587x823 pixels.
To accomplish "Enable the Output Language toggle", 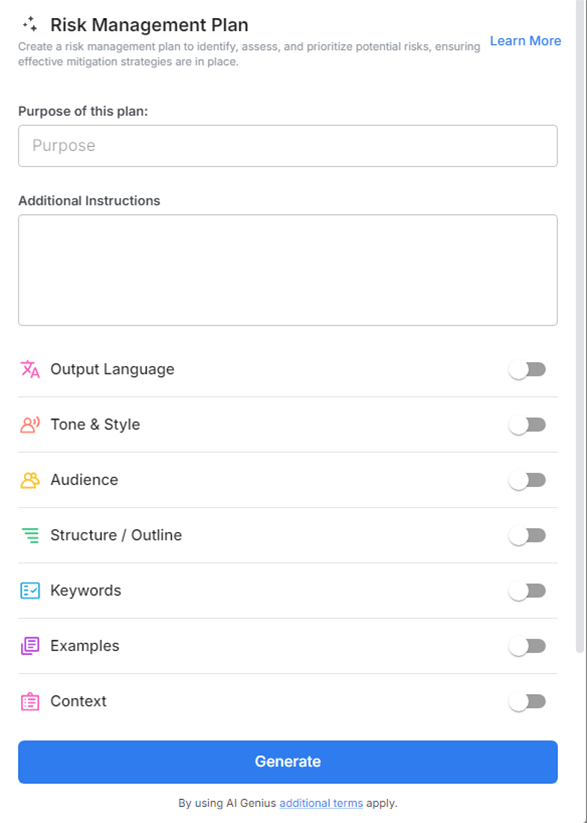I will tap(527, 369).
